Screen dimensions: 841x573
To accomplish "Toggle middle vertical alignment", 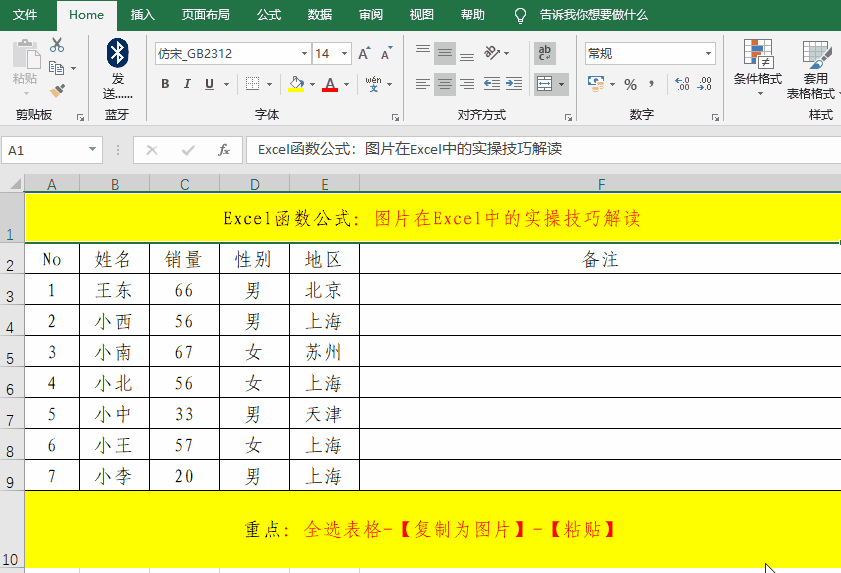I will pos(445,53).
